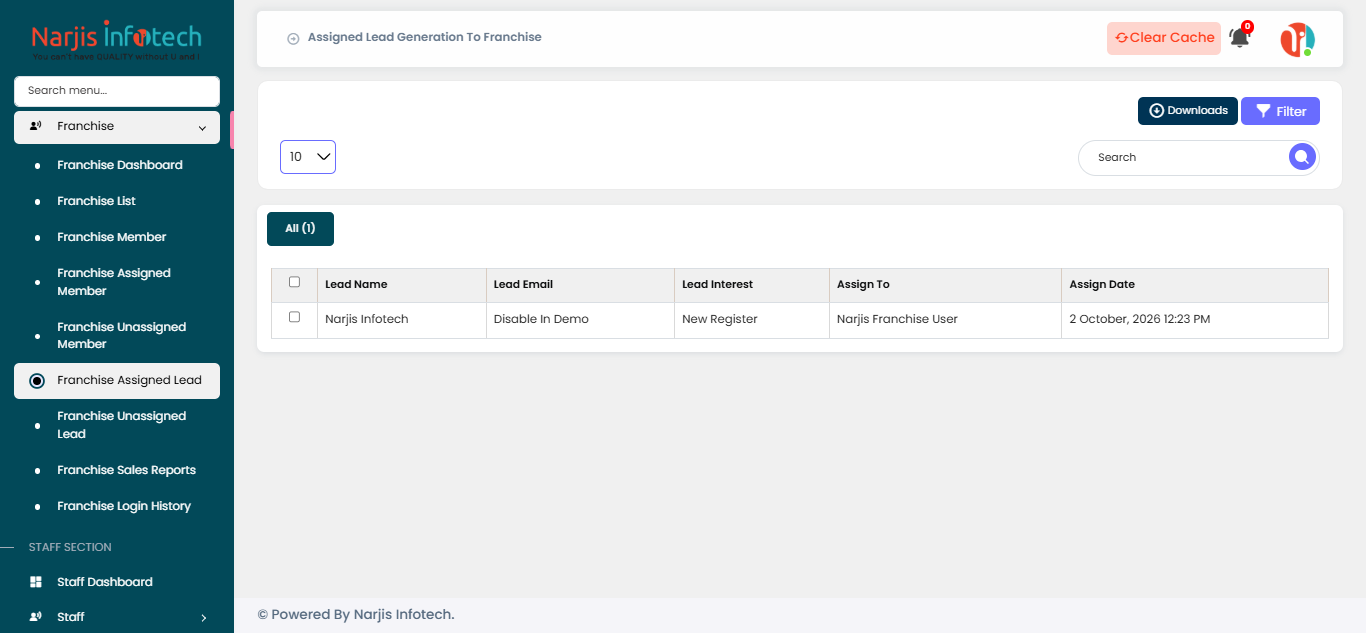The image size is (1366, 633).
Task: Click the Narjis Infotech logo
Action: tap(117, 41)
